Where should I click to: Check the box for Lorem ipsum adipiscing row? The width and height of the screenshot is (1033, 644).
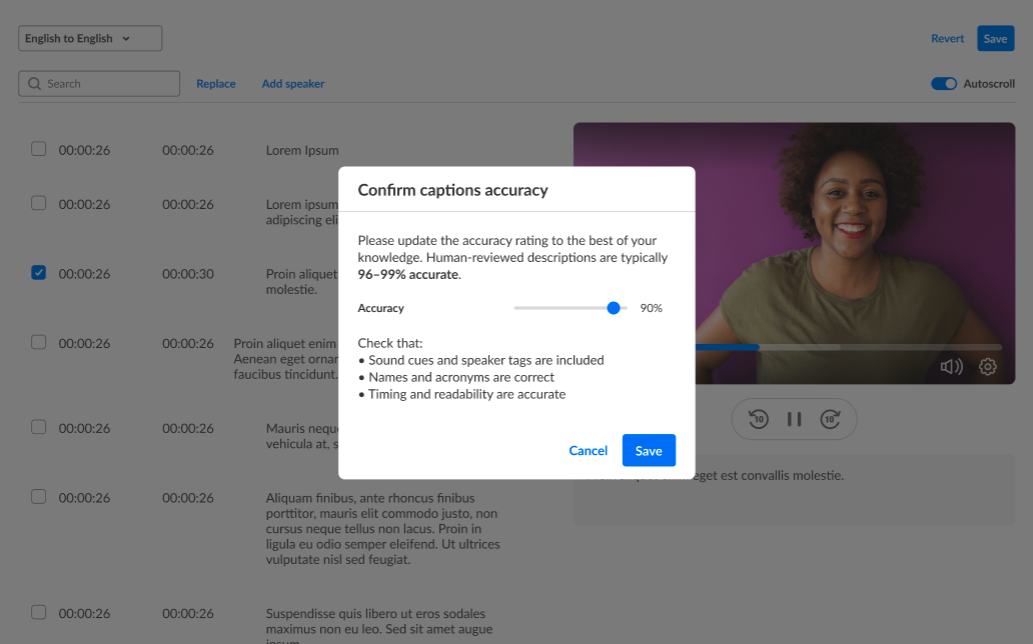[39, 203]
